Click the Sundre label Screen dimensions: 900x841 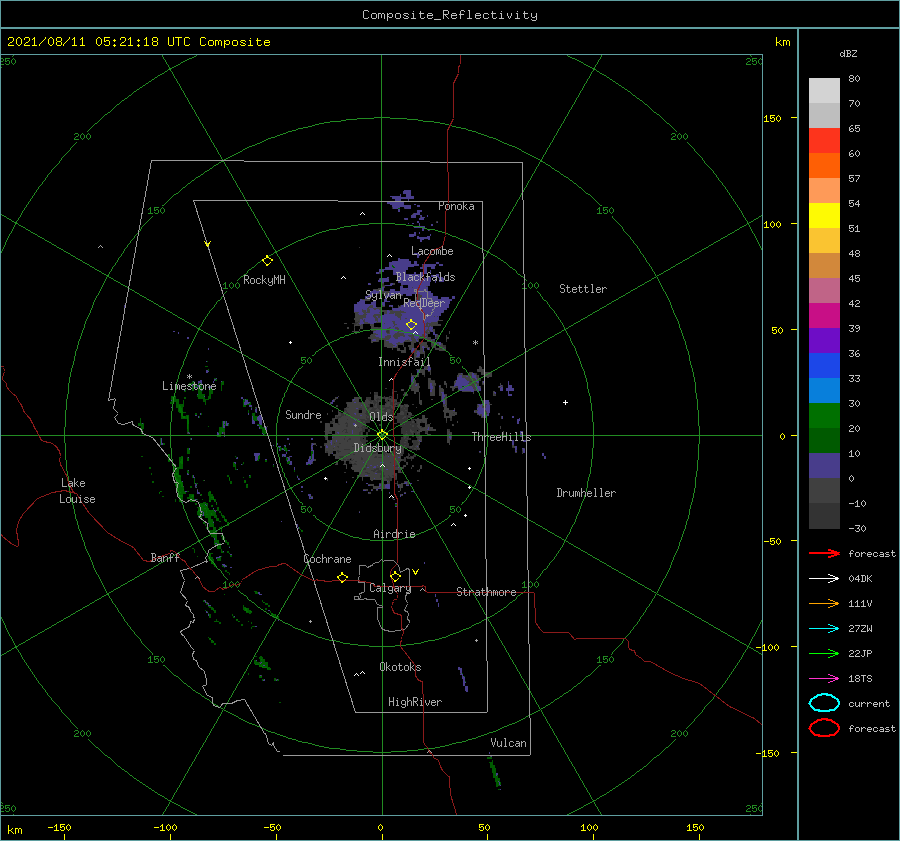click(303, 414)
